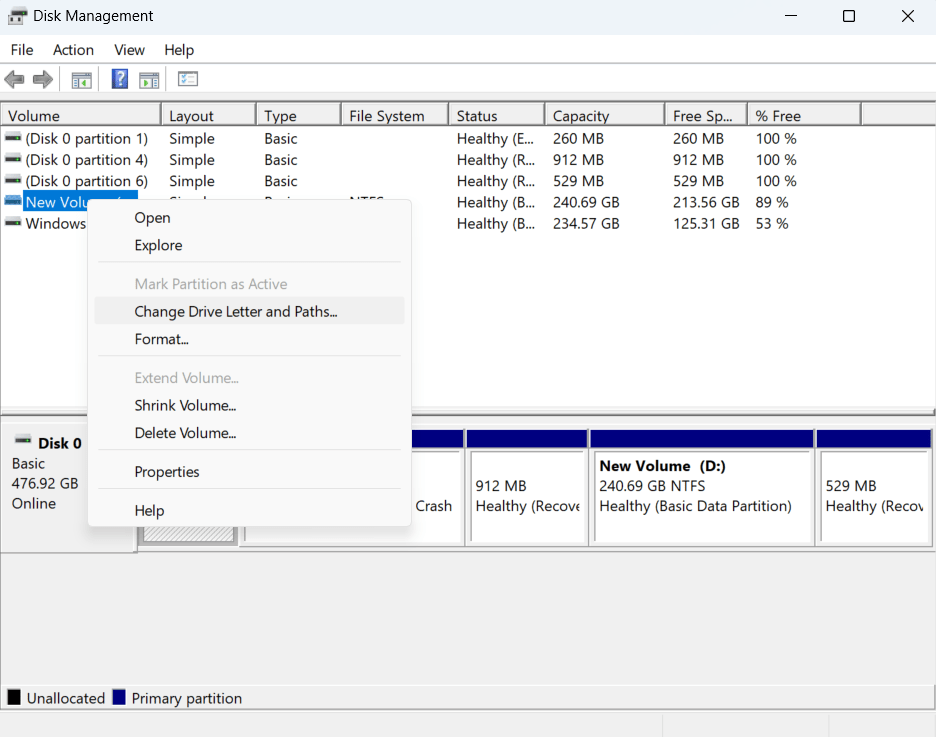Toggle the Show/Hide Action Pane icon
The width and height of the screenshot is (936, 737).
pyautogui.click(x=149, y=80)
